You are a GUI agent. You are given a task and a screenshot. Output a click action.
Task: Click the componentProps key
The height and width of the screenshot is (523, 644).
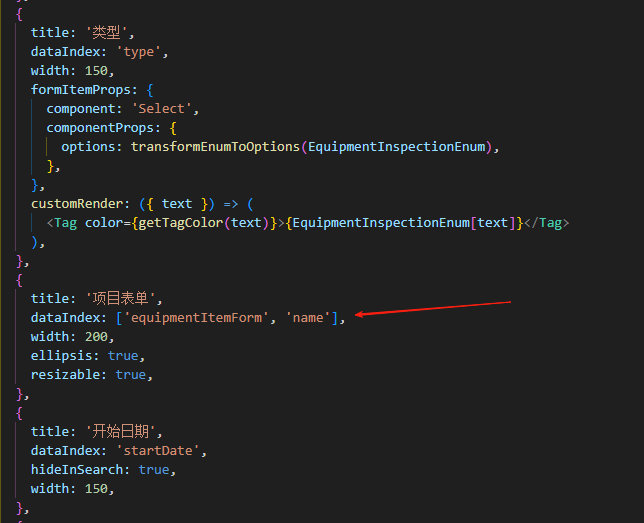coord(100,128)
